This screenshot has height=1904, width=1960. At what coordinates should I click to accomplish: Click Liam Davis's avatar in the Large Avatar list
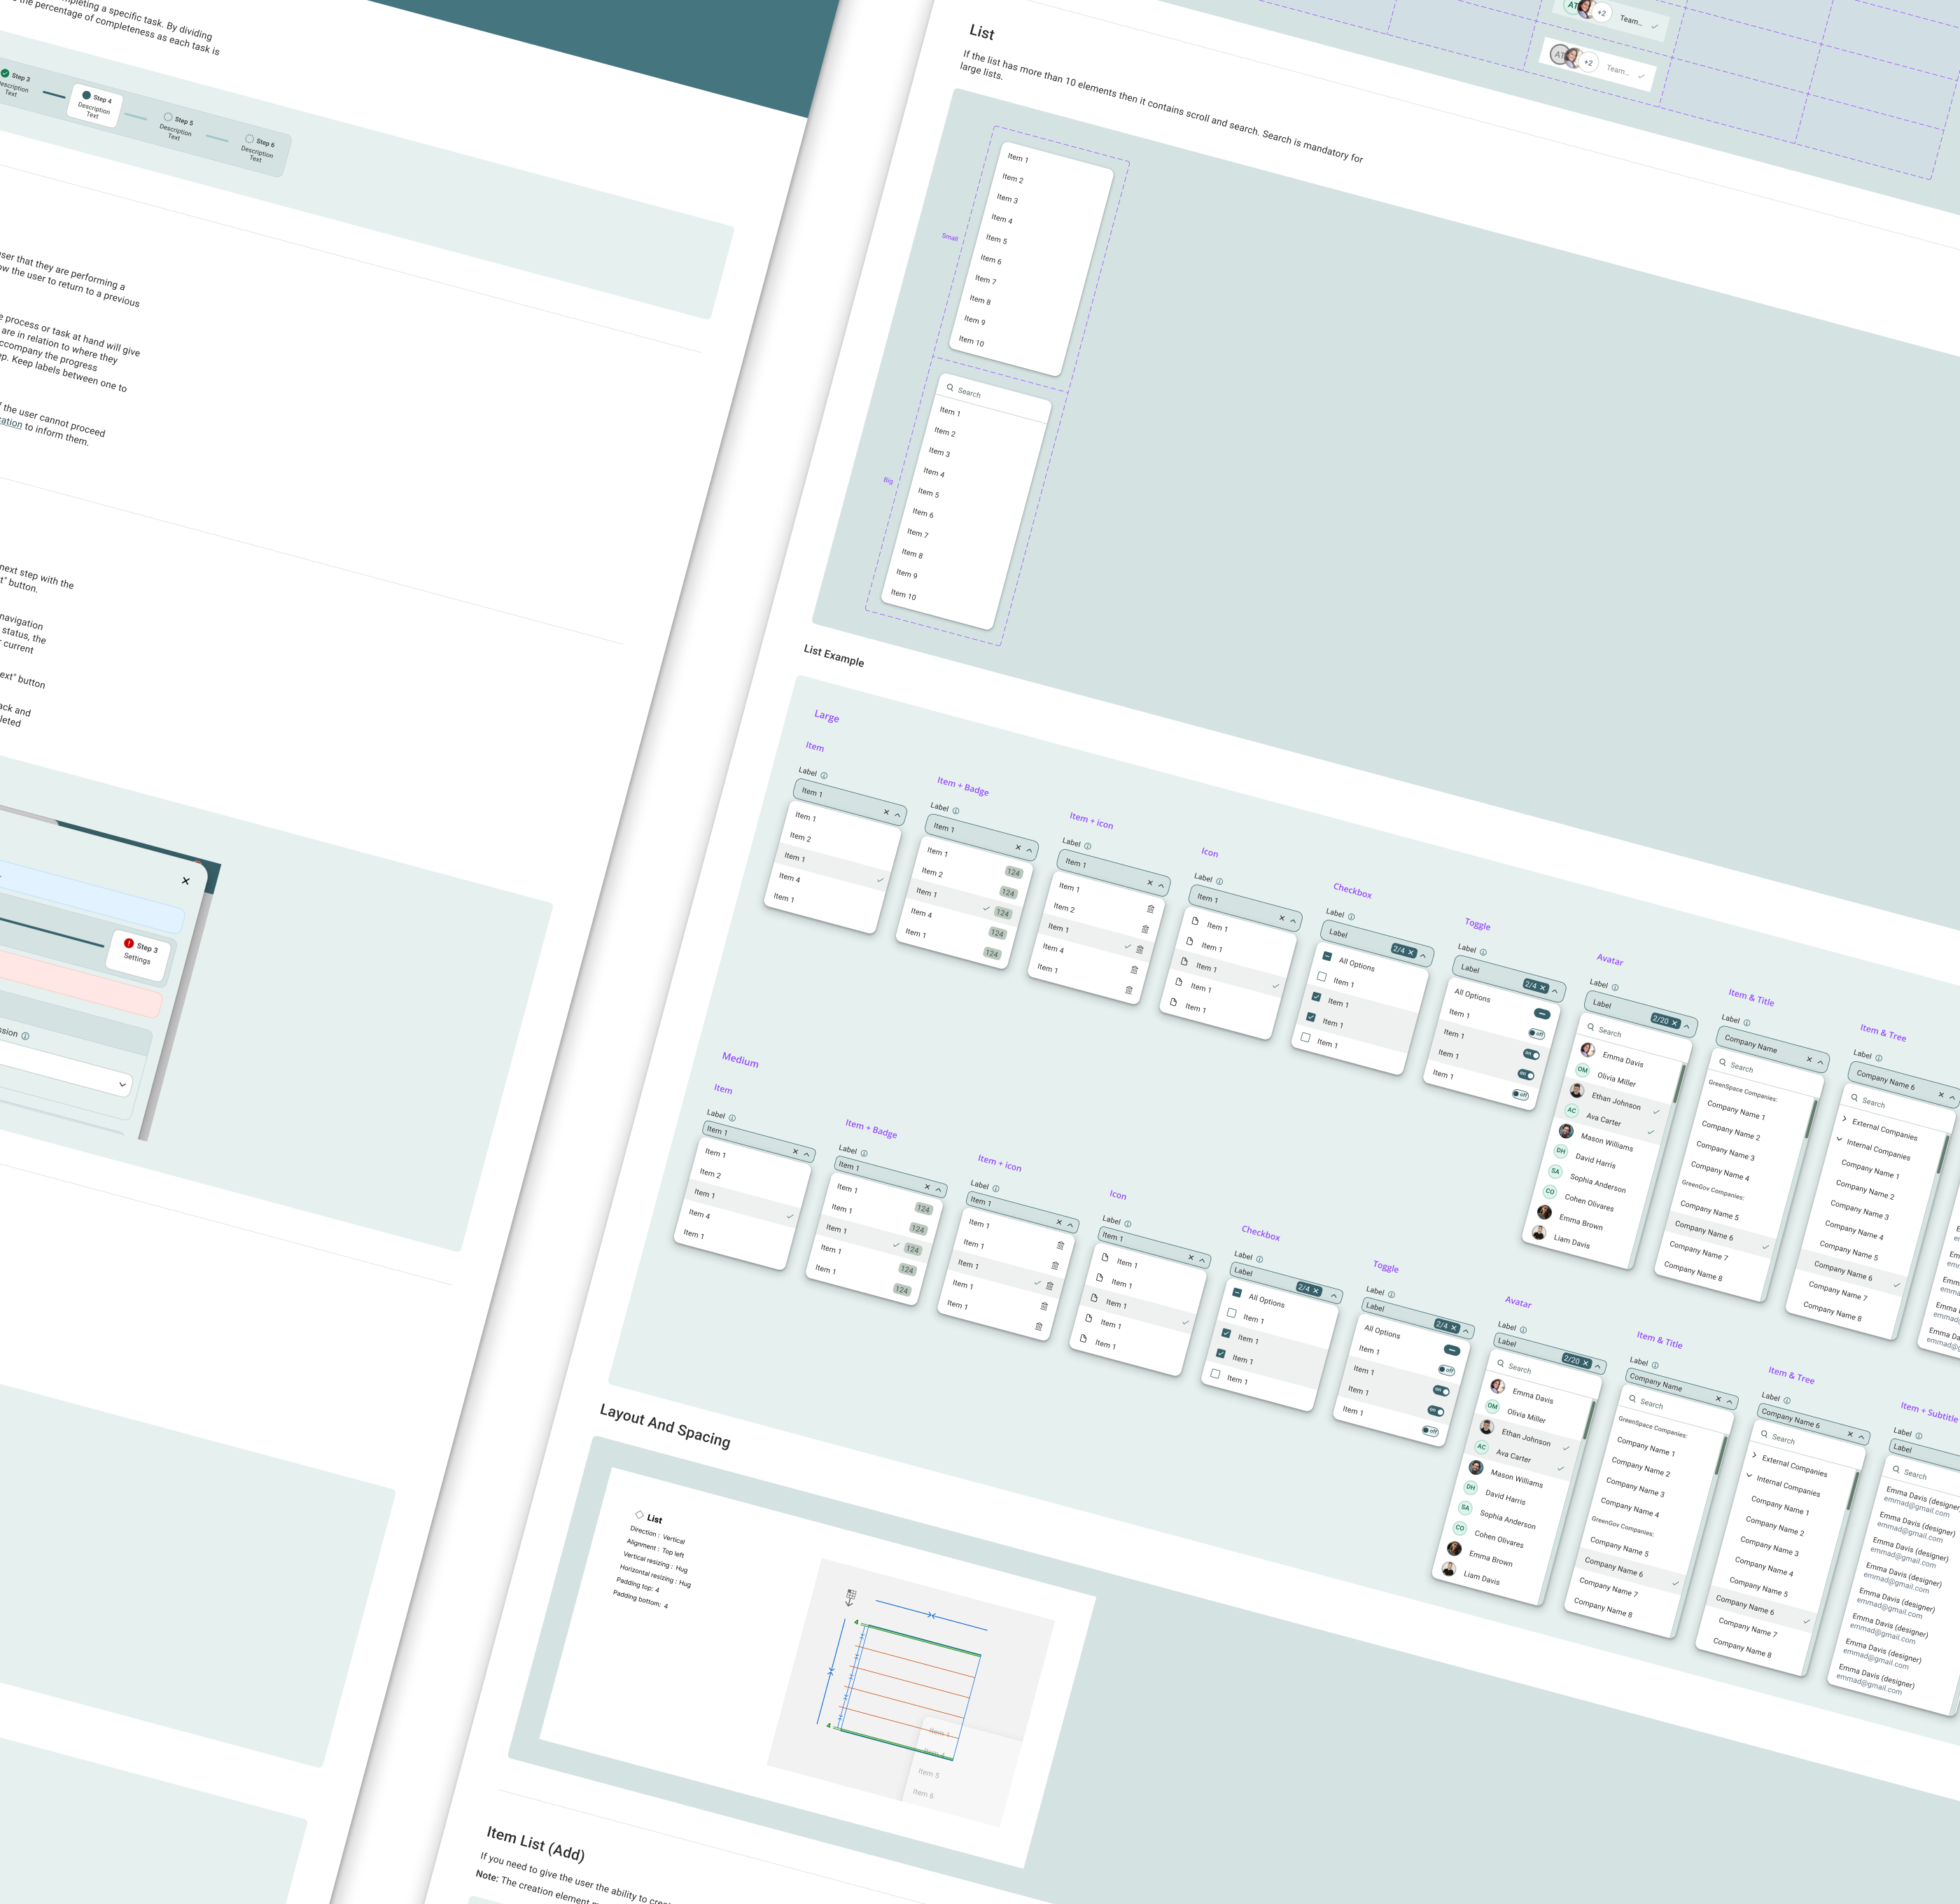(1539, 1233)
